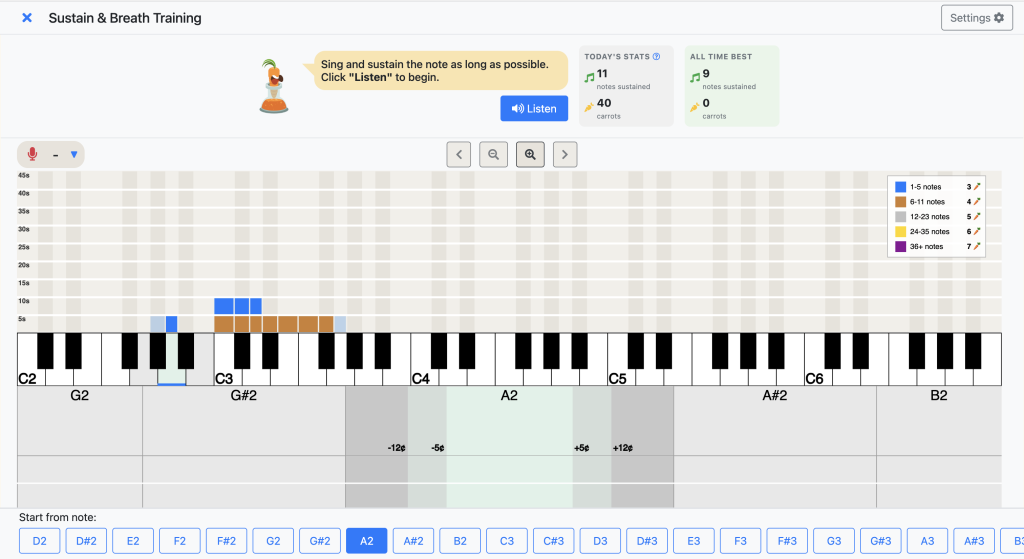Click the blue 1-5 notes legend swatch

click(900, 187)
